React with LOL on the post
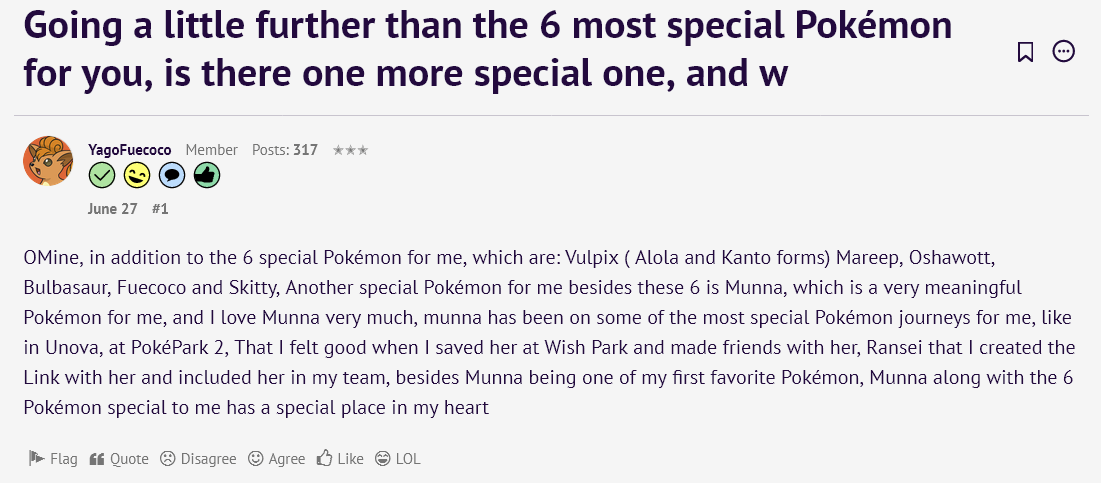1101x483 pixels. click(x=397, y=459)
